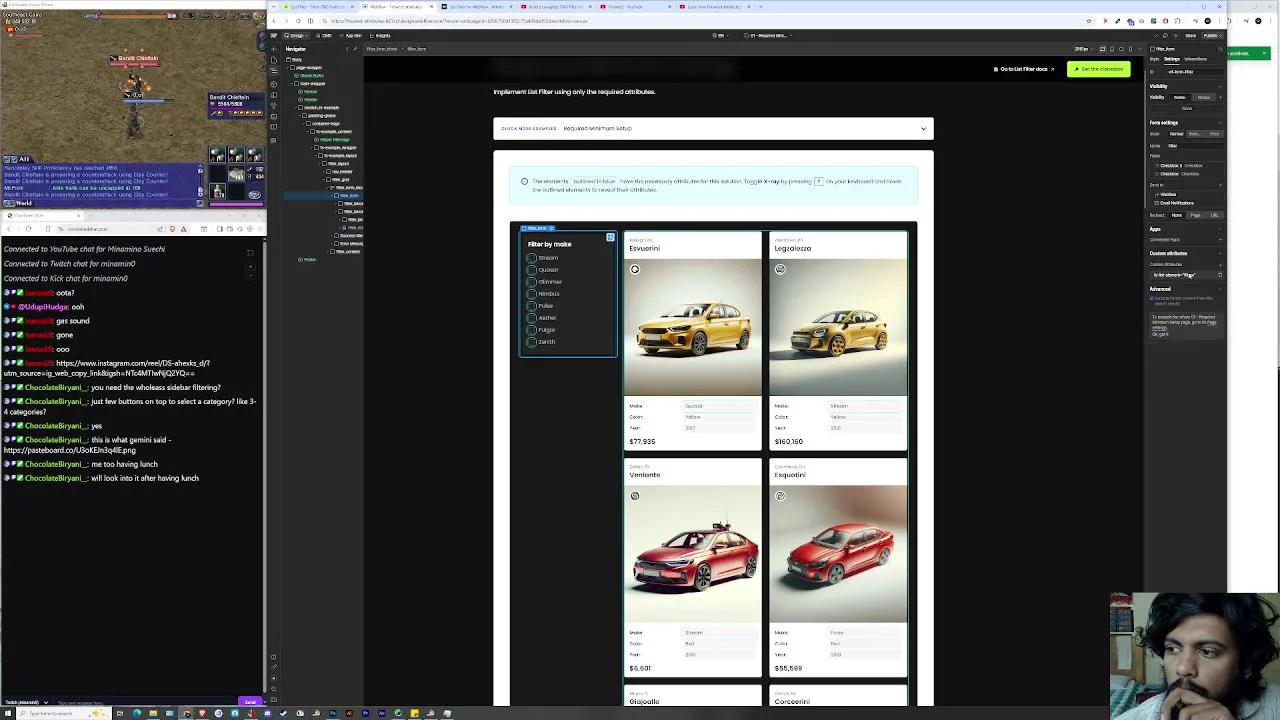Open the Insights tab in Webflow top bar
The width and height of the screenshot is (1280, 720).
point(381,35)
